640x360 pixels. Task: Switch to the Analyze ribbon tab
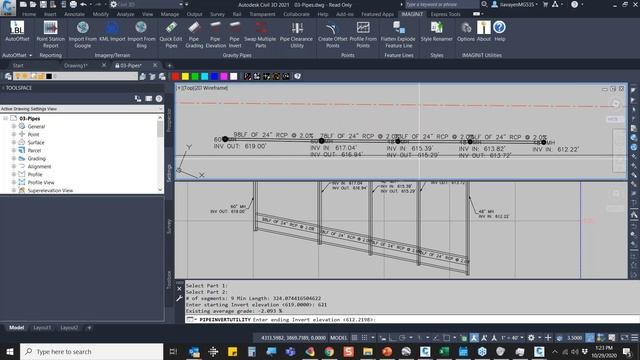[125, 14]
